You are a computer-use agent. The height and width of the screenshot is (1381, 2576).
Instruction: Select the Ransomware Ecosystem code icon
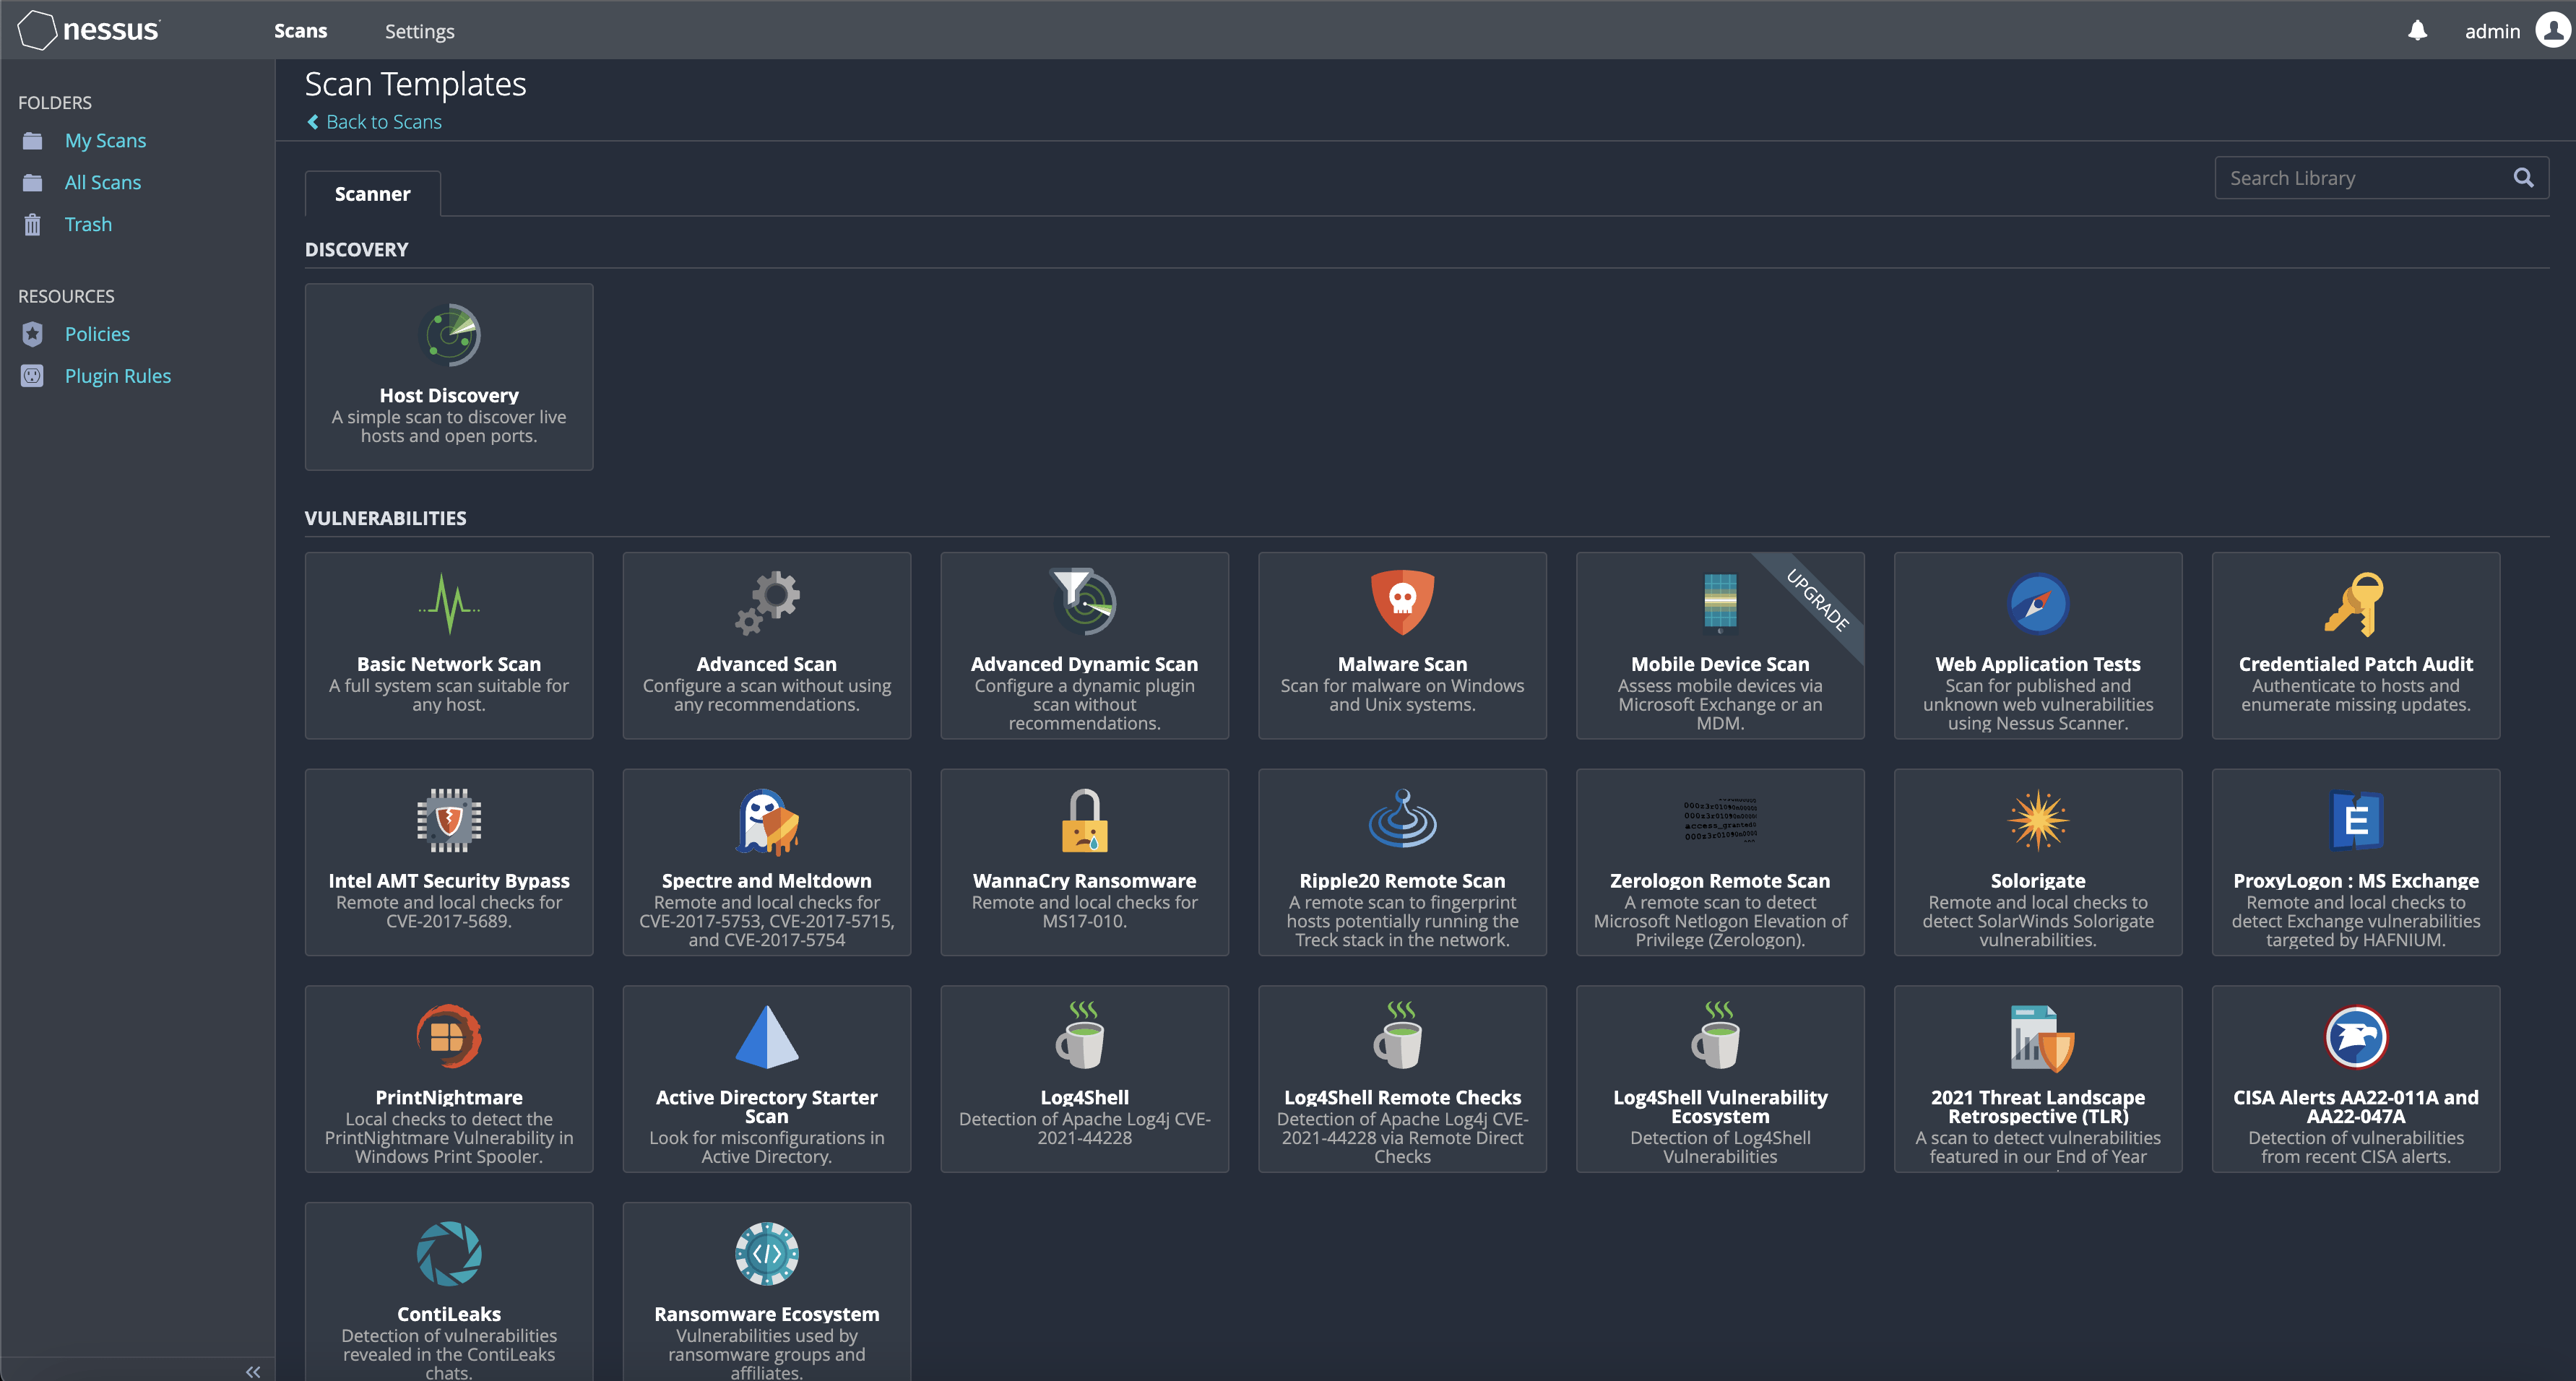click(x=767, y=1253)
